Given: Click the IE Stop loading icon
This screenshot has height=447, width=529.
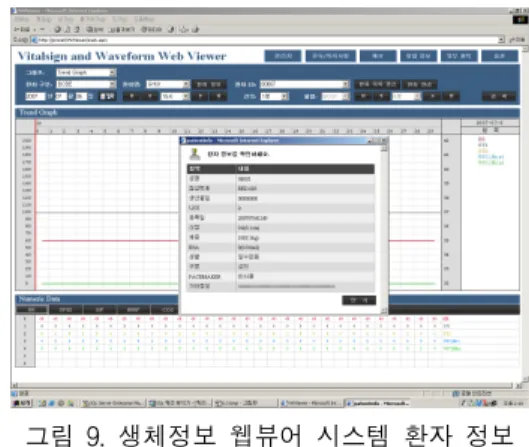Looking at the screenshot, I should [x=58, y=30].
